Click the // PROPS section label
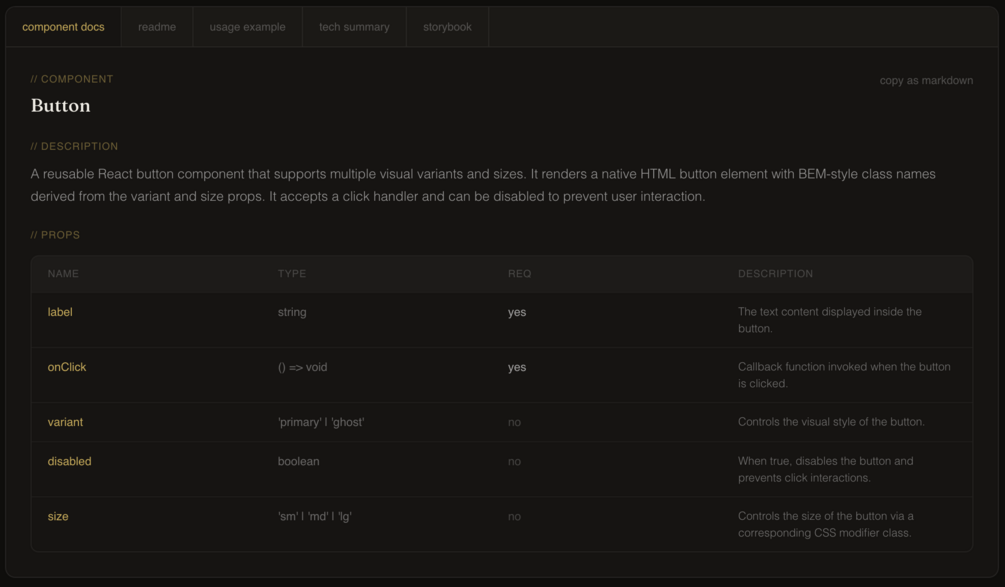This screenshot has height=587, width=1005. tap(55, 235)
